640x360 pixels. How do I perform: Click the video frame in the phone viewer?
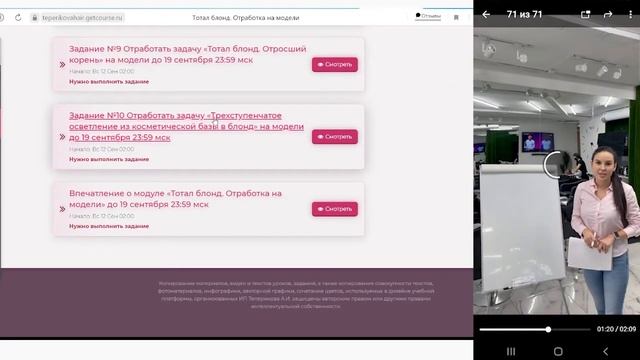point(557,171)
